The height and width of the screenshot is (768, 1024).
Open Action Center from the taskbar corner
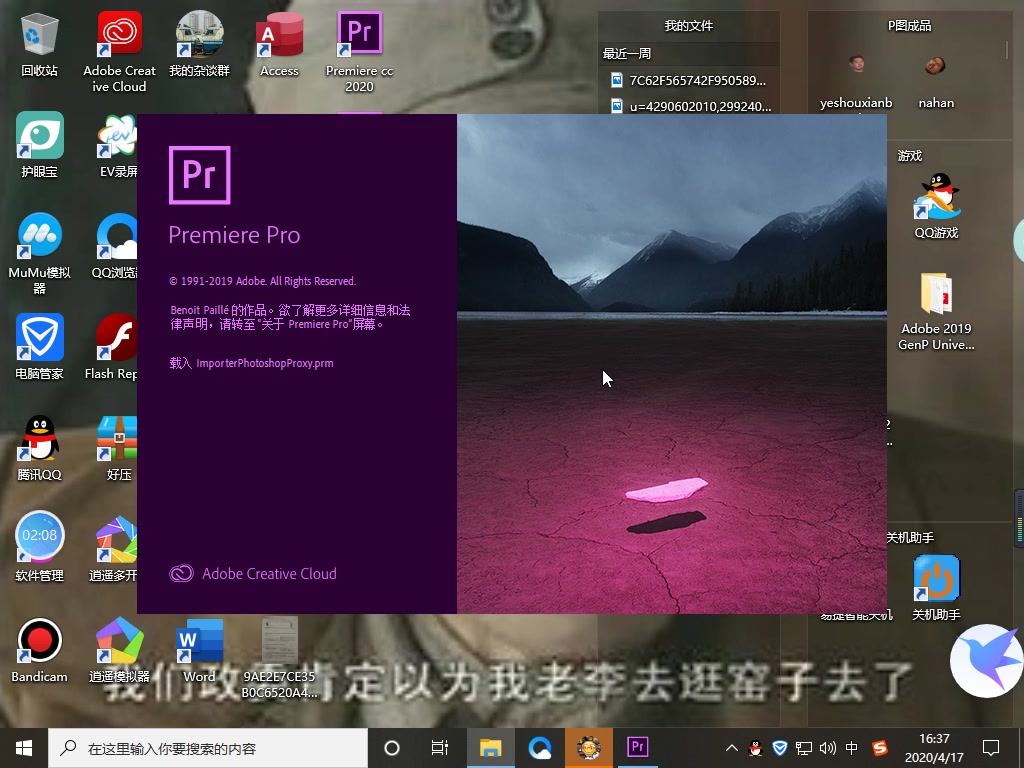(x=989, y=747)
